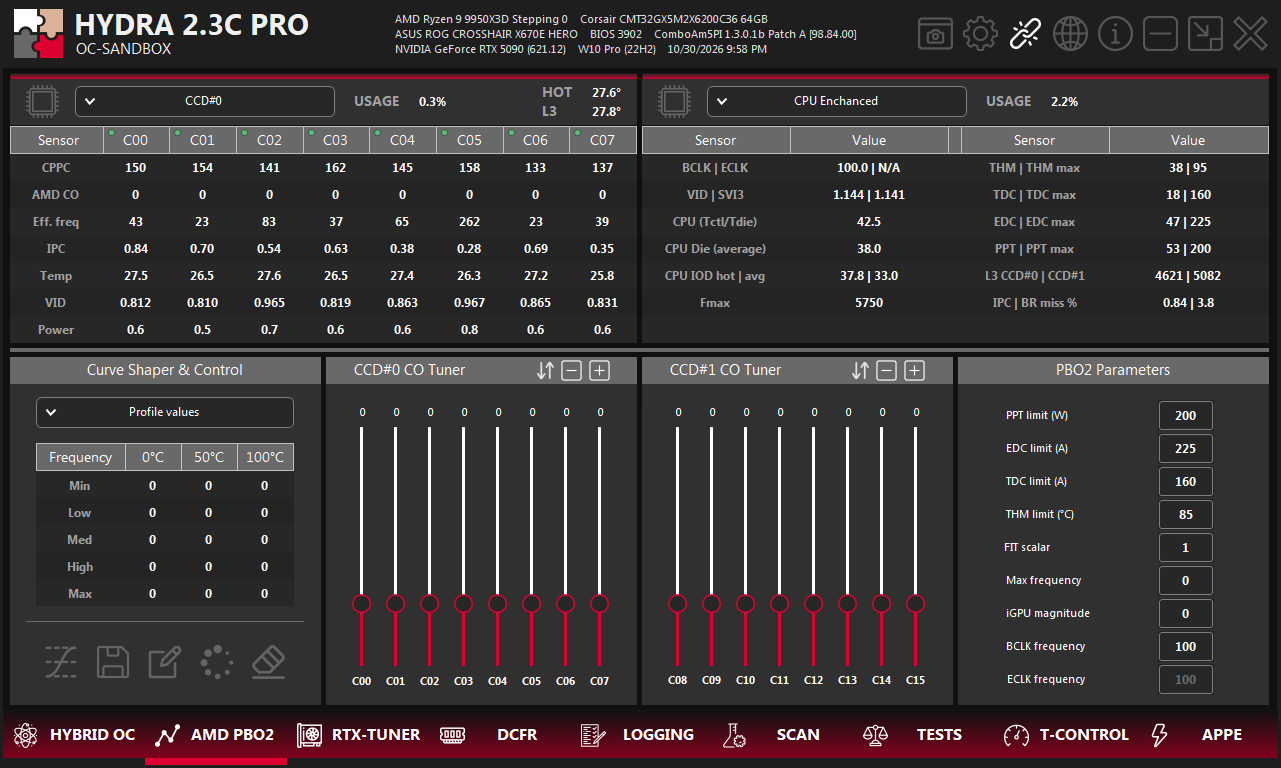Click the curve shaper graph icon
The image size is (1281, 768).
pos(61,661)
